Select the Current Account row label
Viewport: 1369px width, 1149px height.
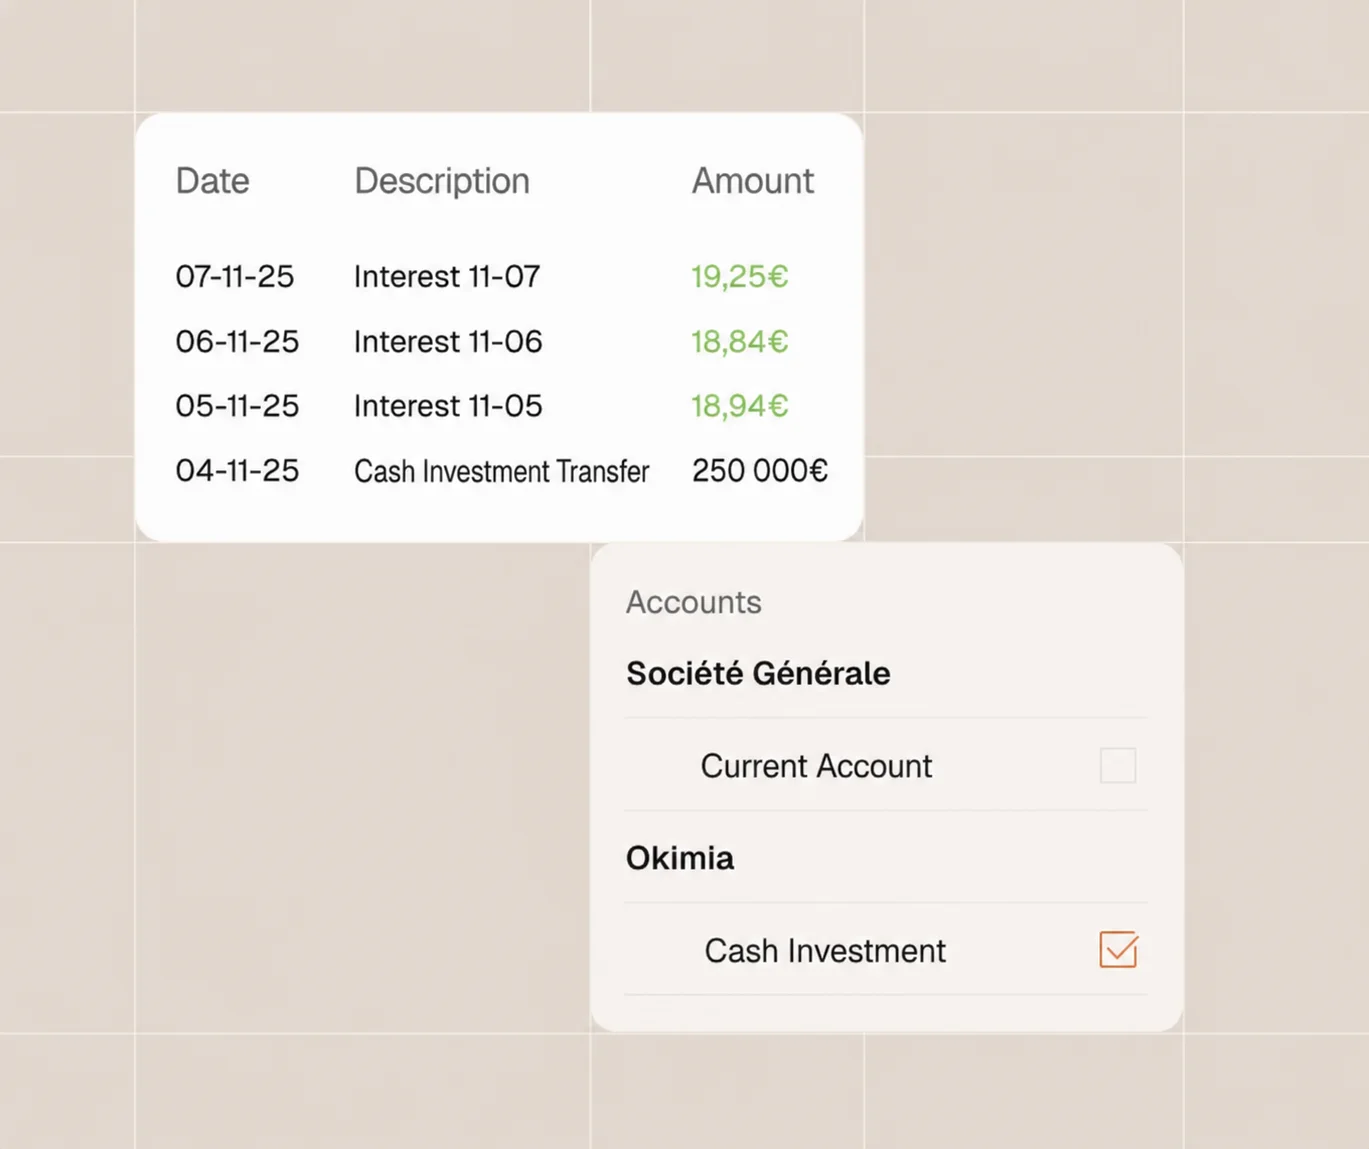[x=816, y=766]
